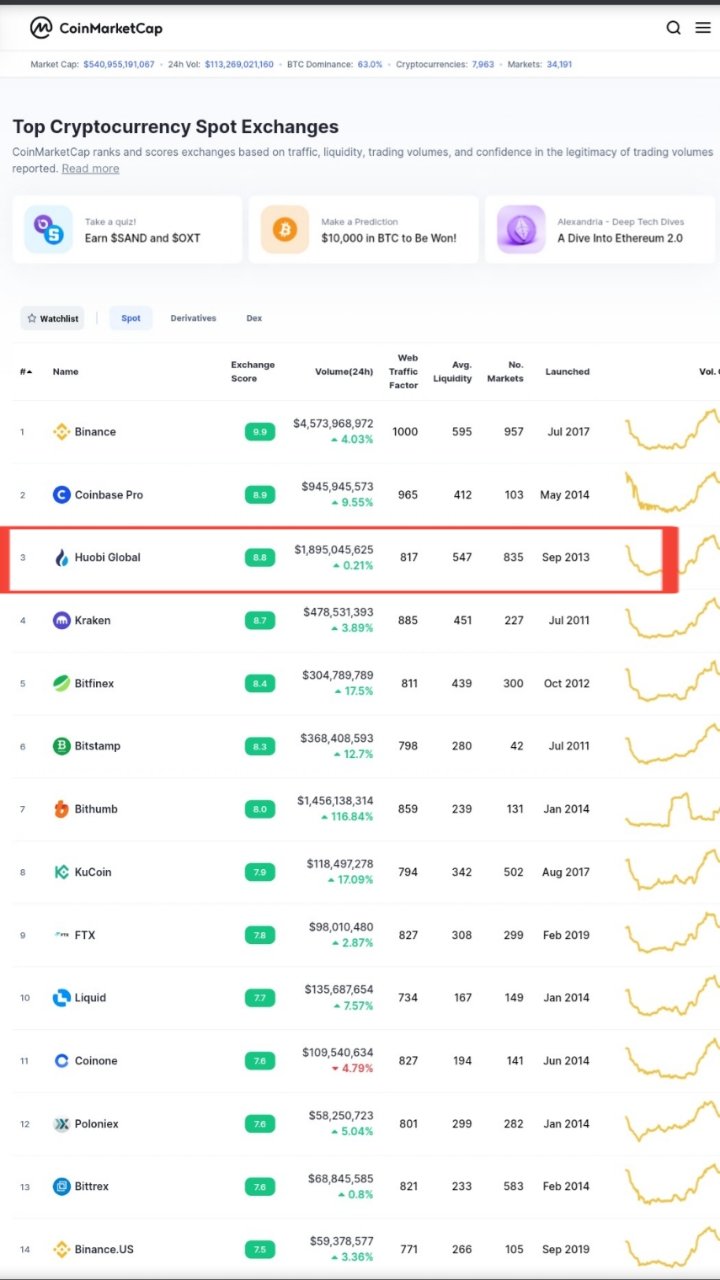
Task: Click the Poloniex logo icon
Action: pos(61,1124)
